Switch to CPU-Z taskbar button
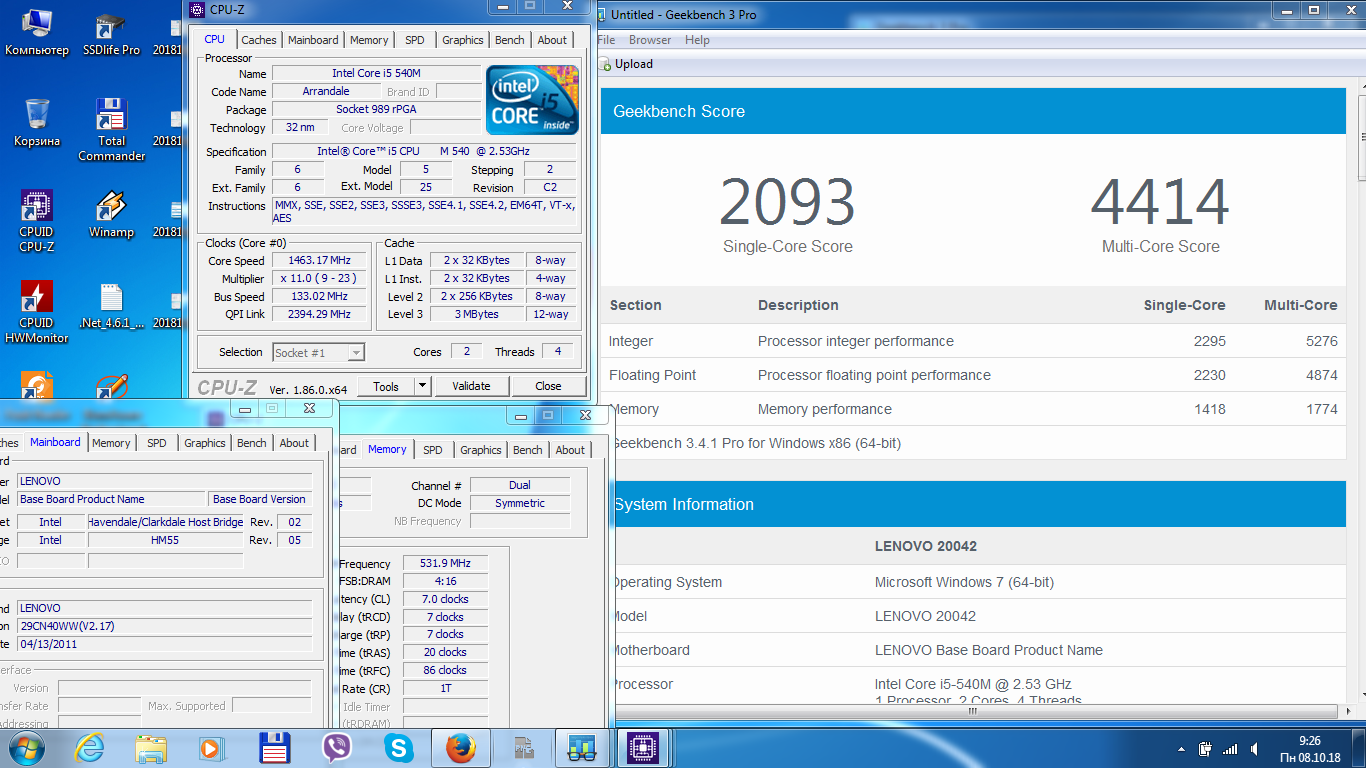 pos(641,748)
